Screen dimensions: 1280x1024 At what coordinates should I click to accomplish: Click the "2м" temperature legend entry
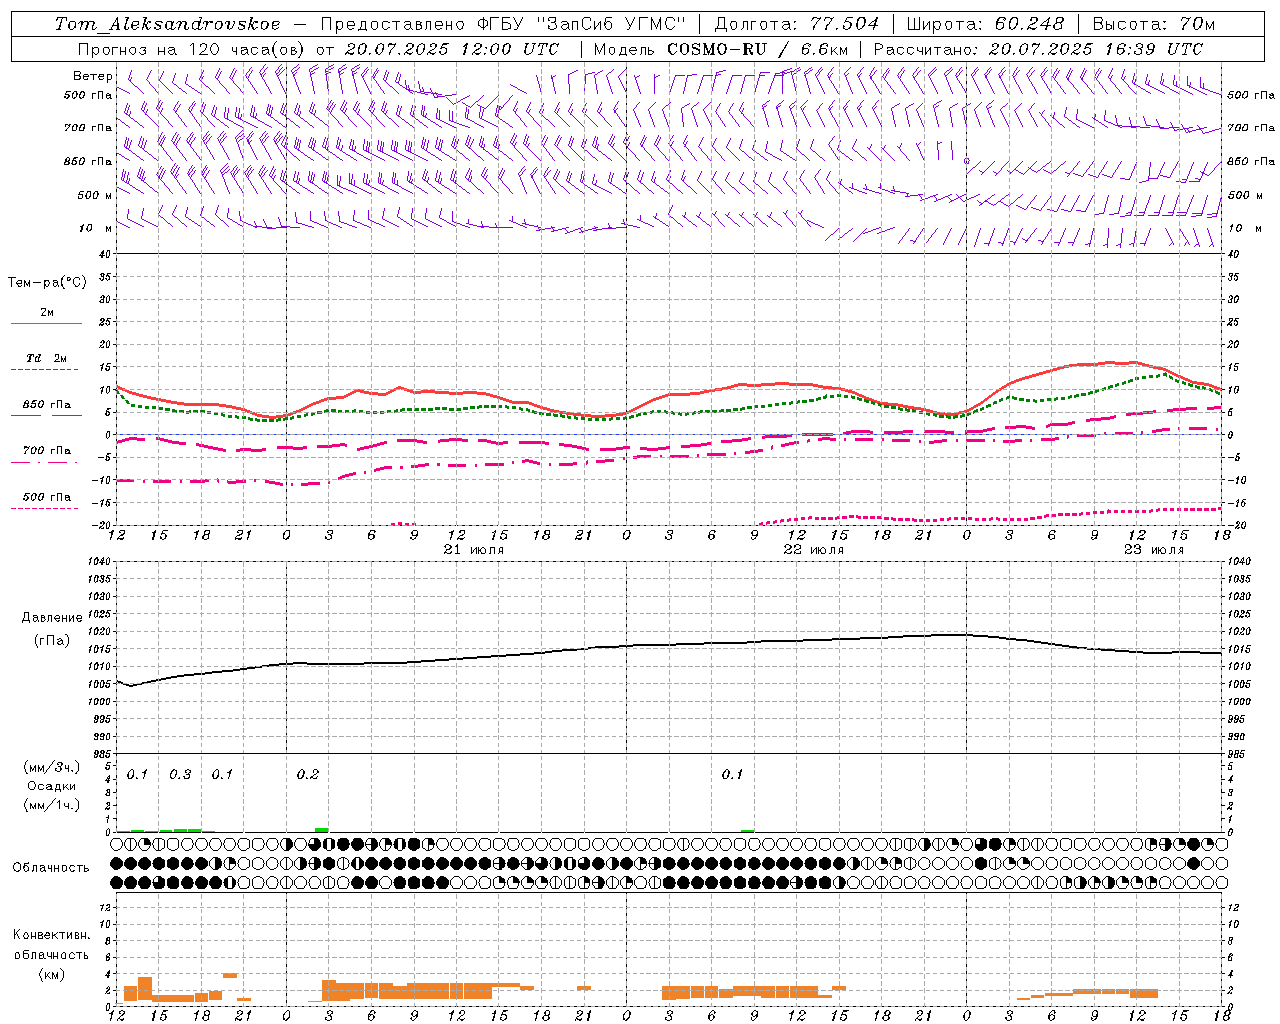pos(47,313)
